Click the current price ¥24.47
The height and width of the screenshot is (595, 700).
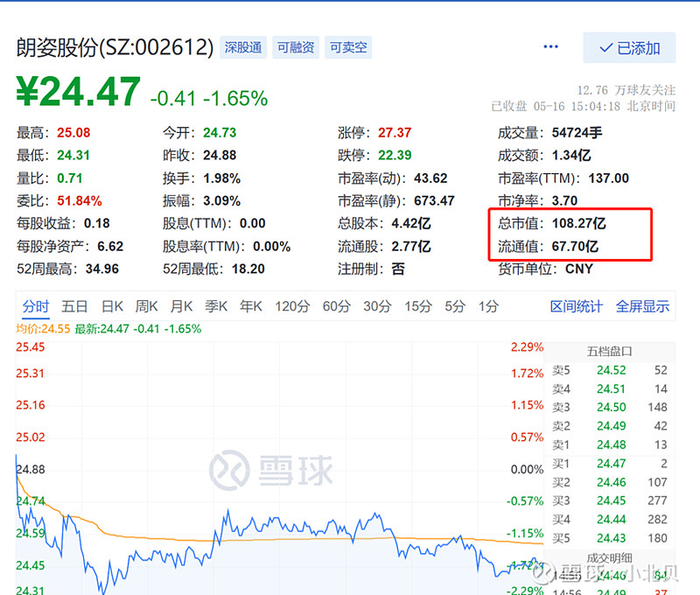tap(79, 92)
